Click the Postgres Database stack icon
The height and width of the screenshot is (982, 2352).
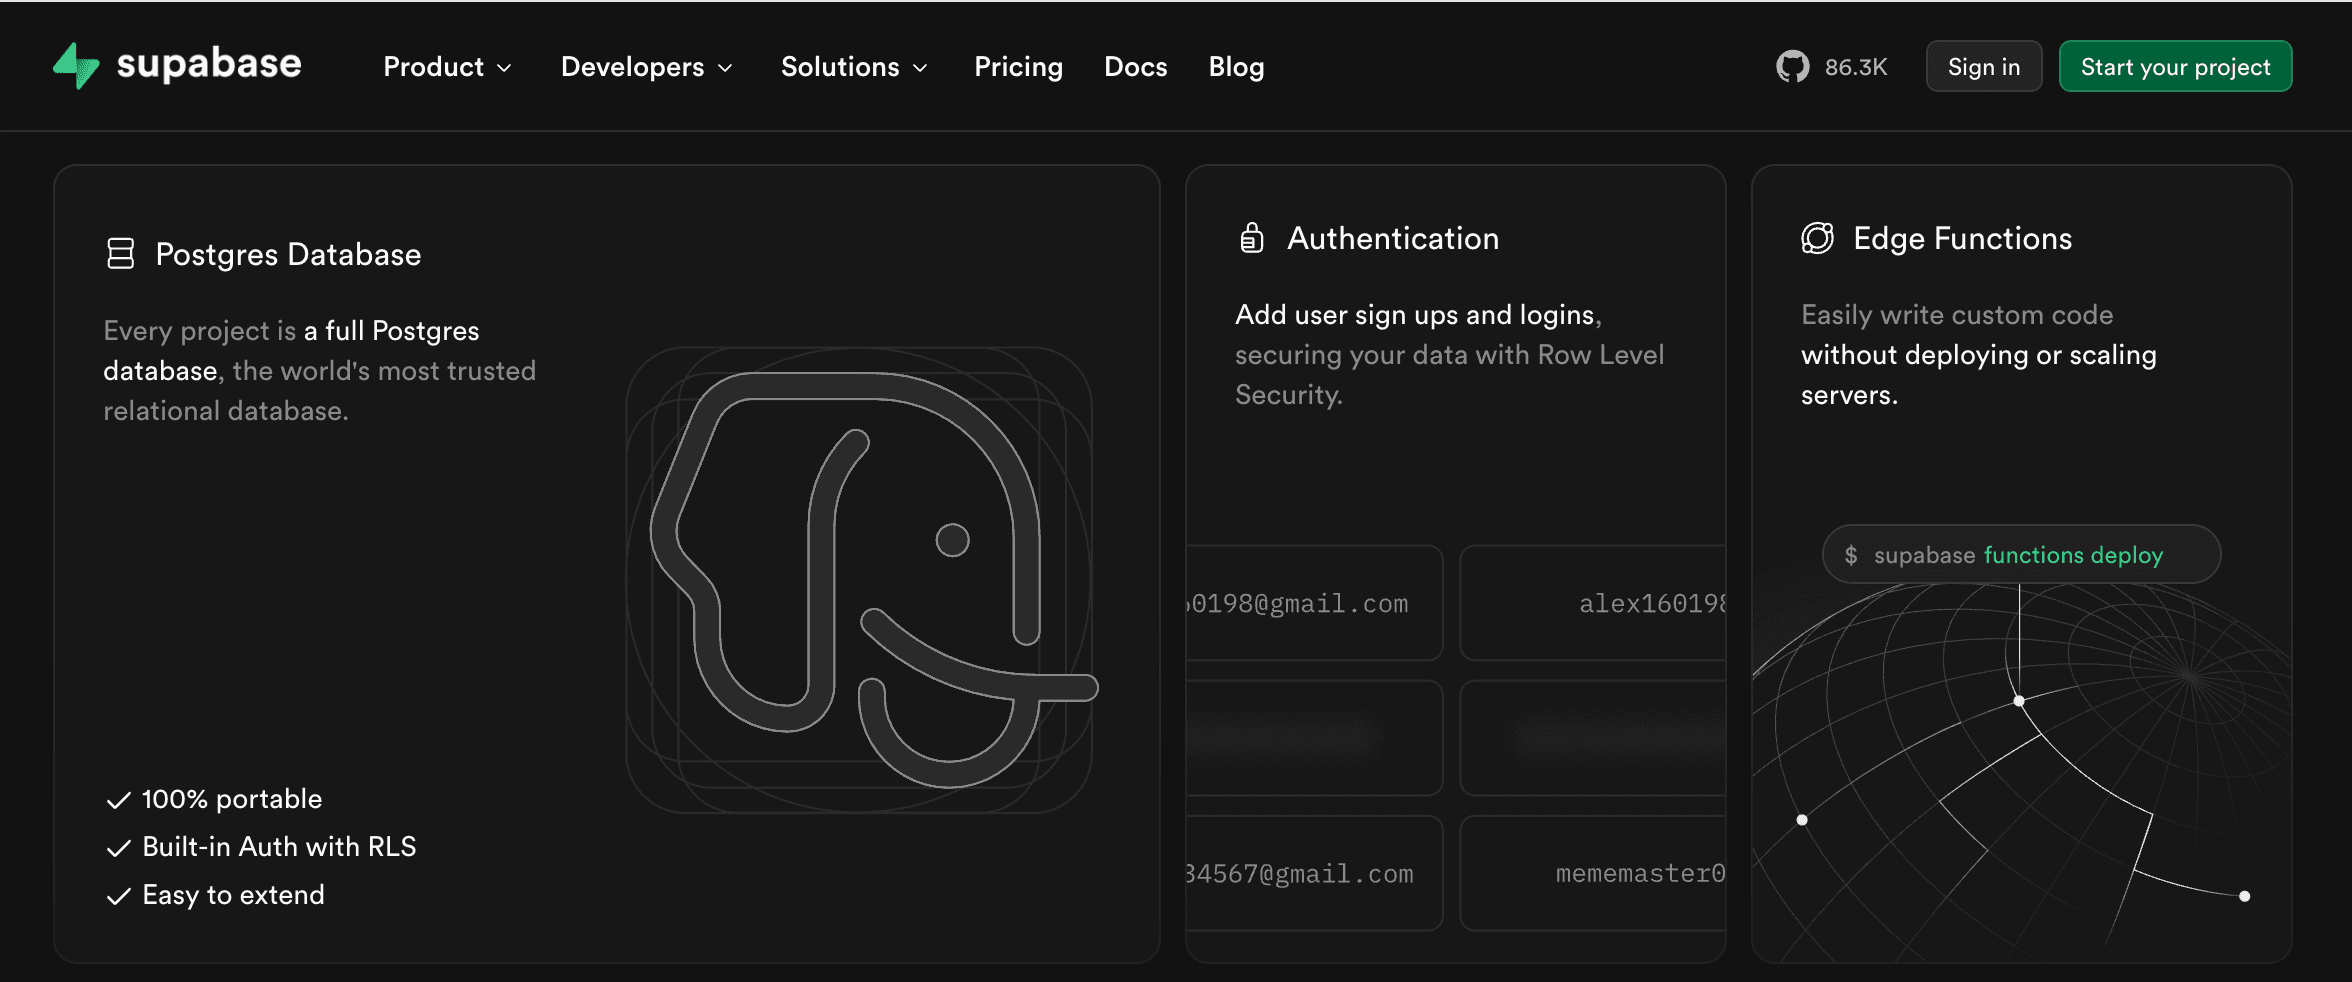[x=120, y=254]
